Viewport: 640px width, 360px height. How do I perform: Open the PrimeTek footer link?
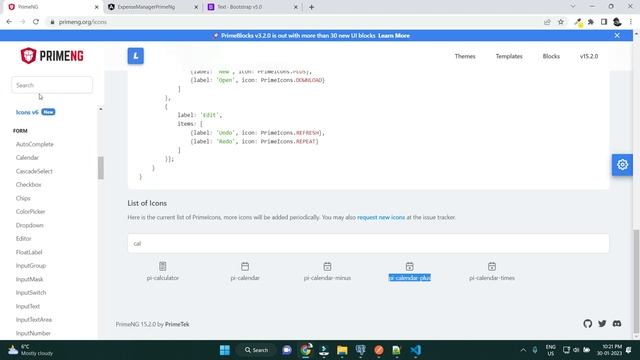coord(177,324)
